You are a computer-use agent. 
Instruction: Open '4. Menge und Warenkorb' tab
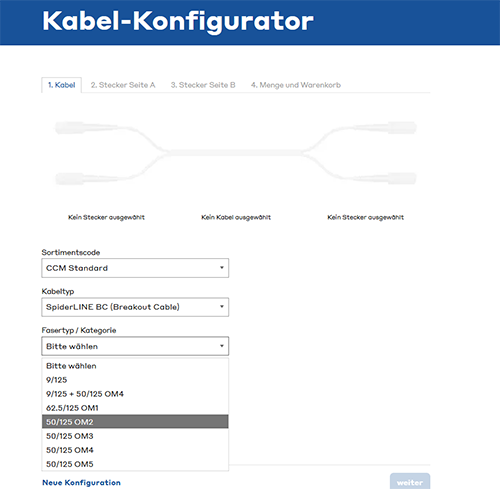pyautogui.click(x=296, y=85)
